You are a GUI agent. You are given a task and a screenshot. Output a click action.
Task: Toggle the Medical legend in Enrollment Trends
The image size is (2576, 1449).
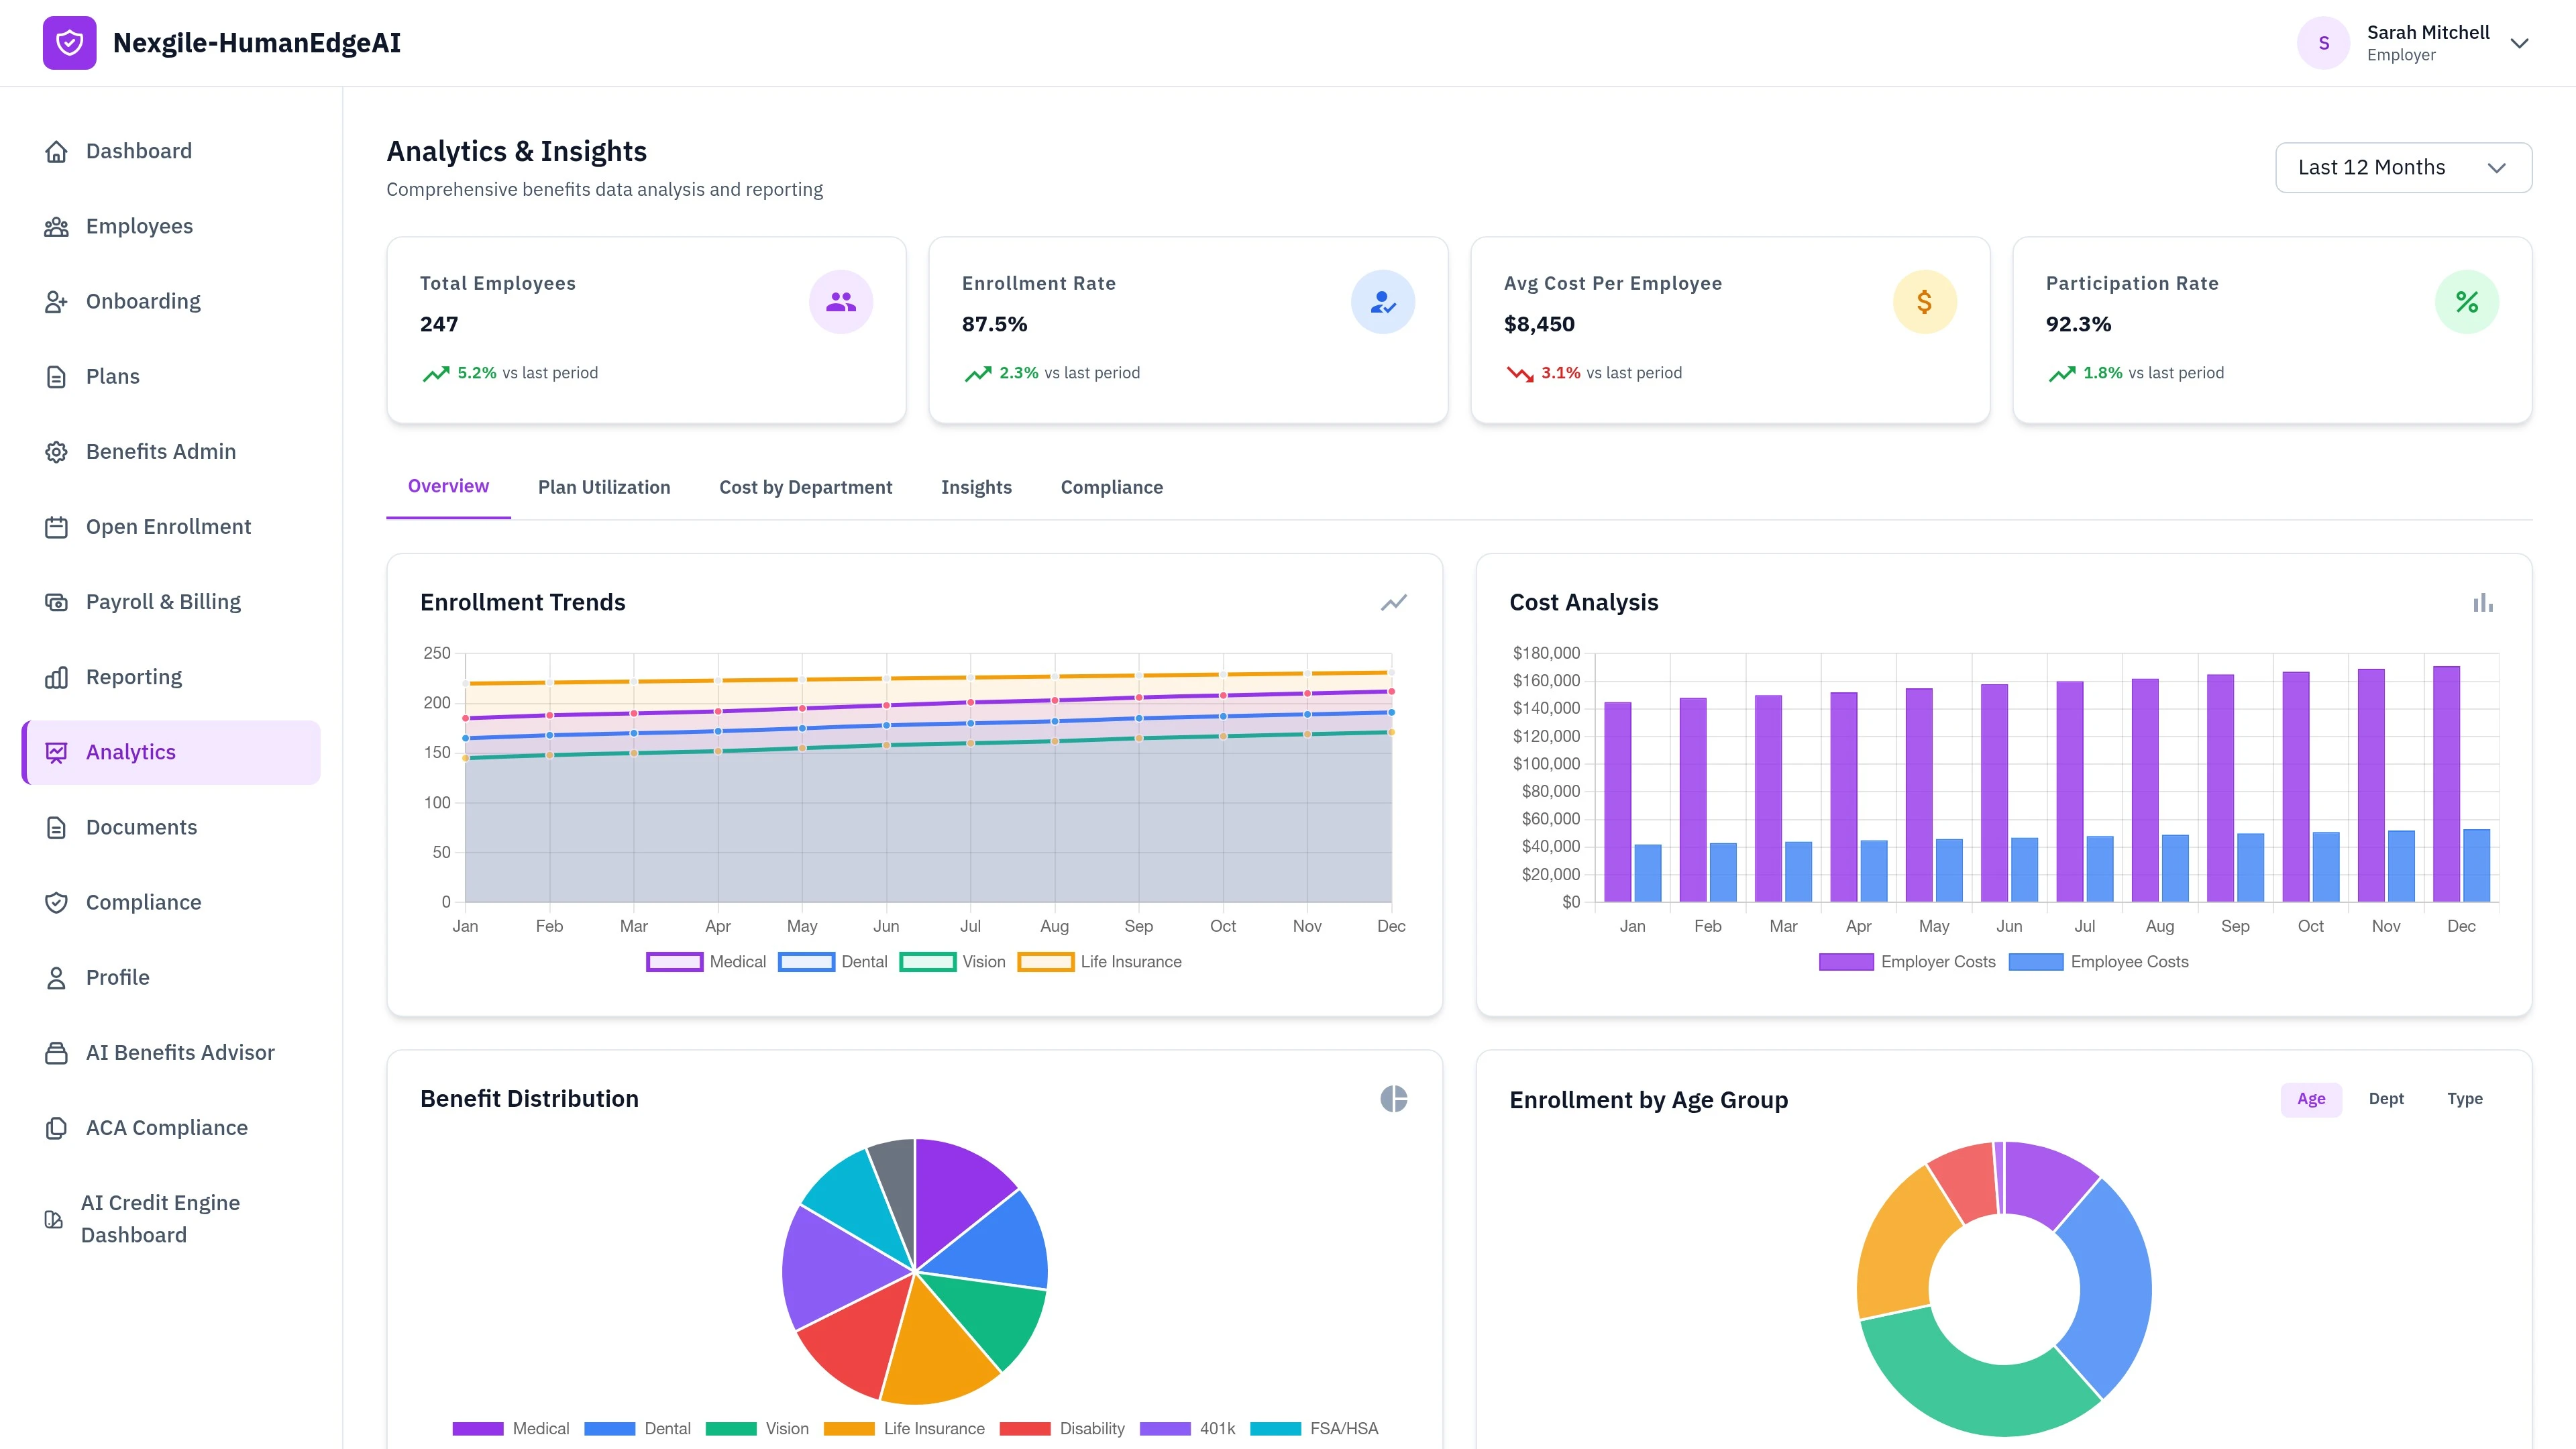coord(707,961)
